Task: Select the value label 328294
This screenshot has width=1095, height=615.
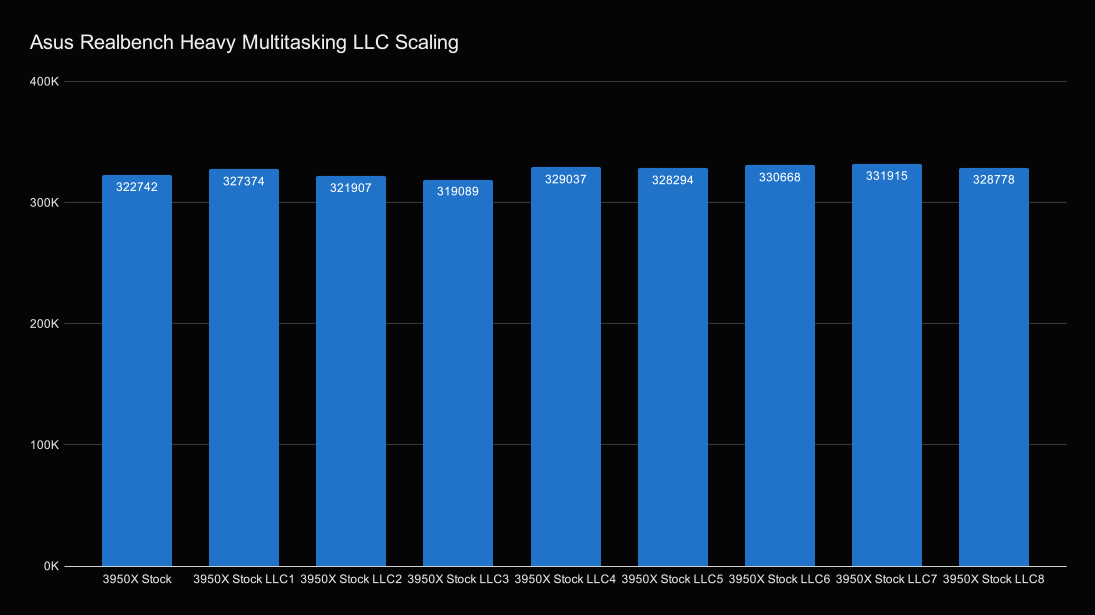Action: 673,180
